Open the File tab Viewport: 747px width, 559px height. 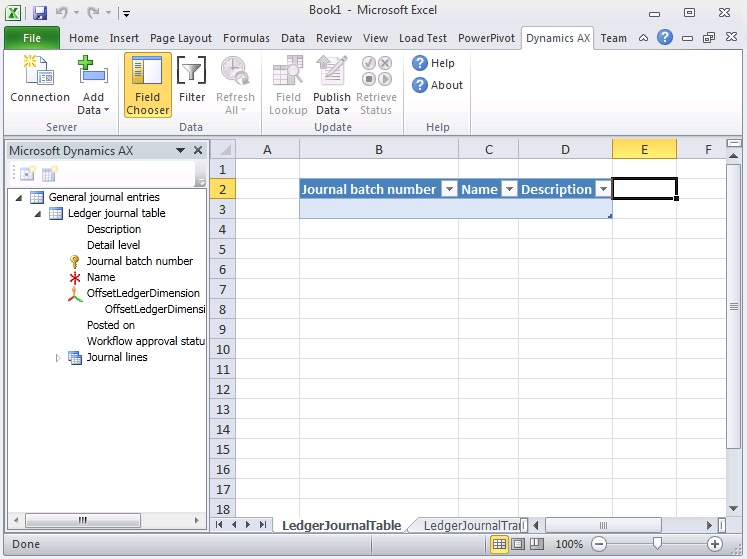click(32, 38)
